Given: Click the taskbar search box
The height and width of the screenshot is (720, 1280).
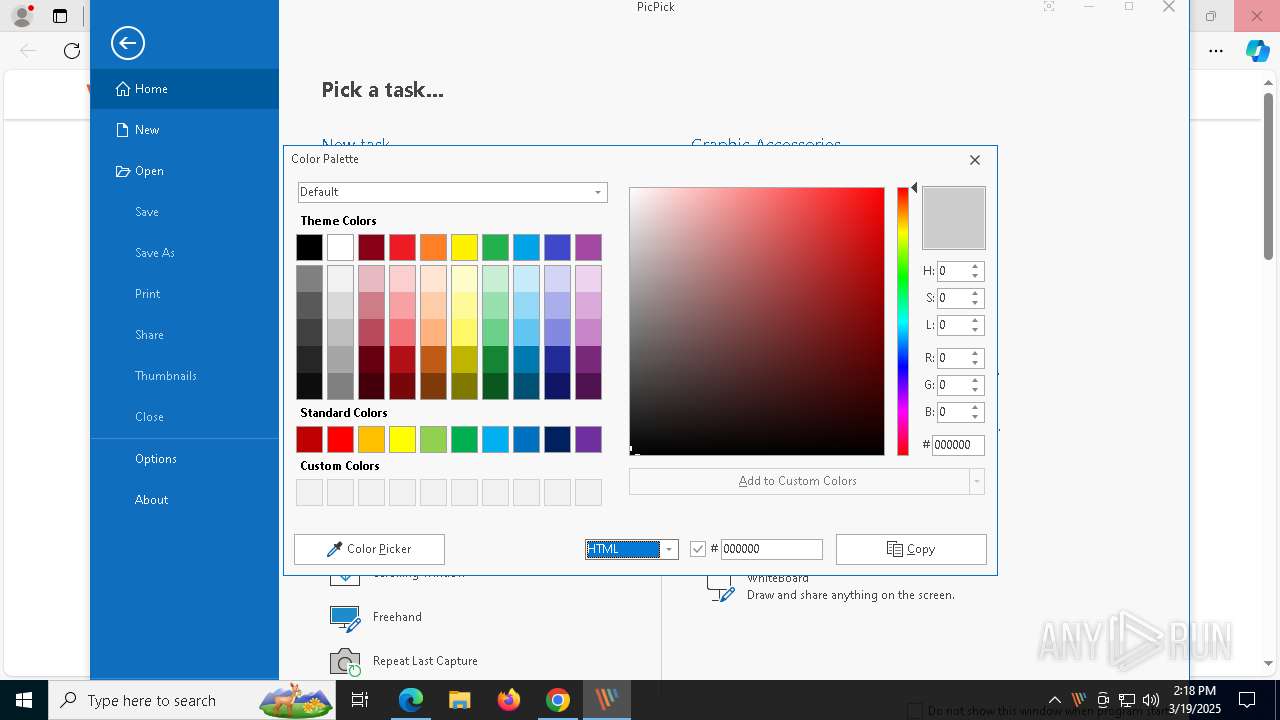Looking at the screenshot, I should 190,700.
